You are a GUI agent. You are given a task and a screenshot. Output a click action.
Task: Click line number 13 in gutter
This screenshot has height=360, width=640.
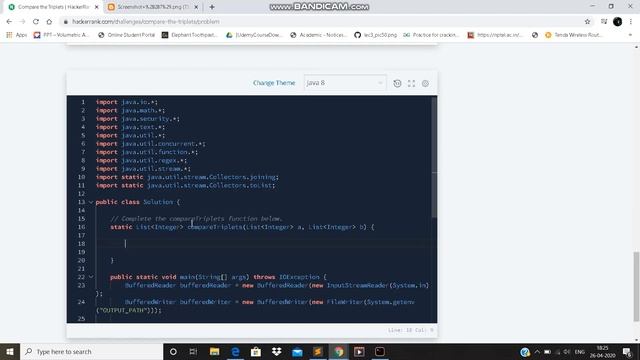pyautogui.click(x=82, y=202)
